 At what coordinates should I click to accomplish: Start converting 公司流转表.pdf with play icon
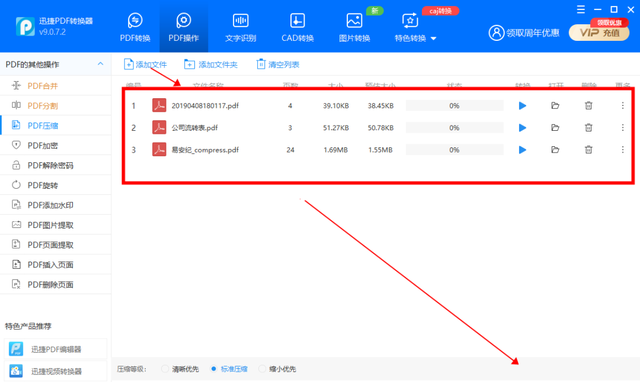522,128
